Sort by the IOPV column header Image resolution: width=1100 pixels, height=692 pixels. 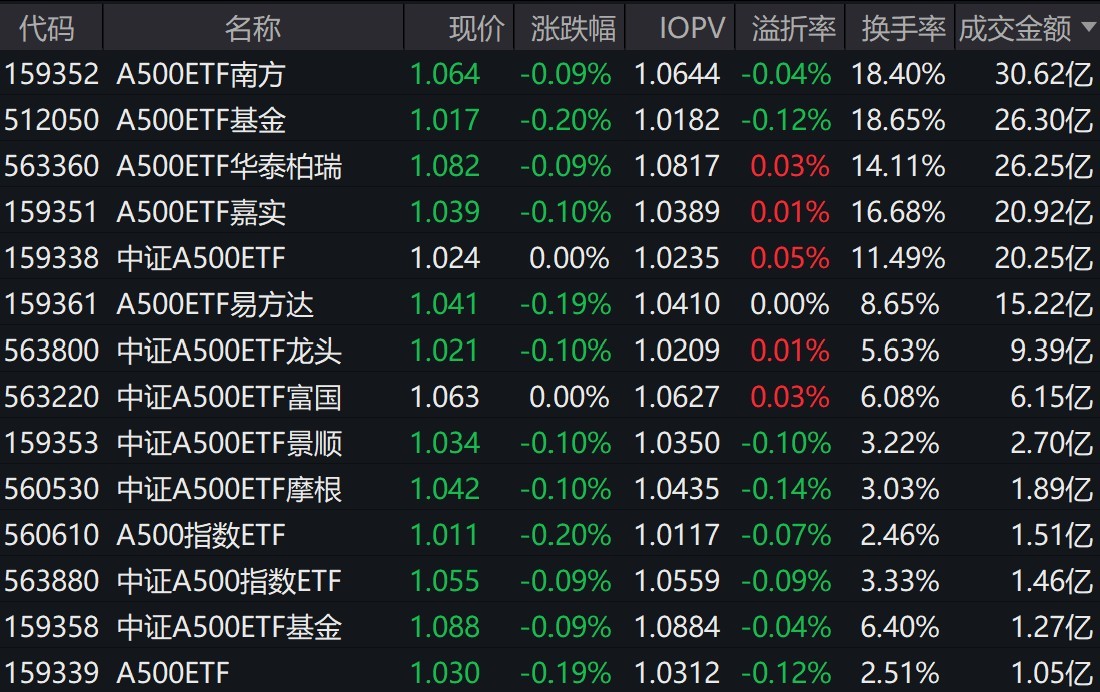[x=692, y=29]
